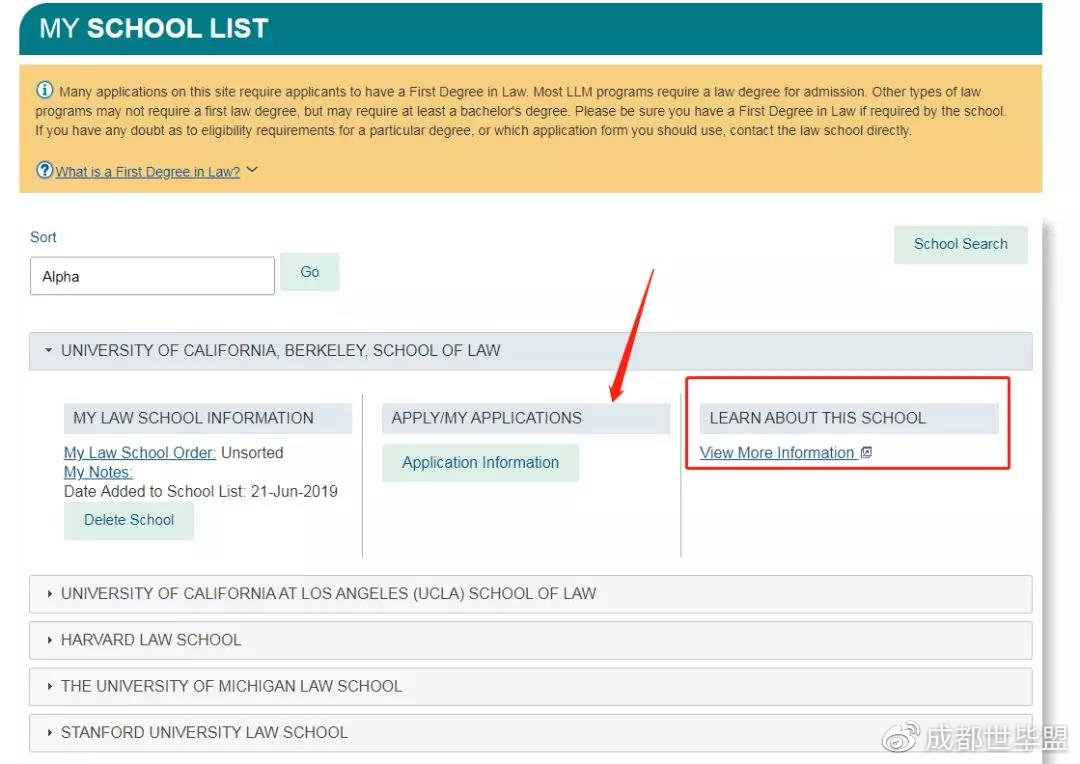
Task: Expand the University of Michigan Law School row
Action: point(530,686)
